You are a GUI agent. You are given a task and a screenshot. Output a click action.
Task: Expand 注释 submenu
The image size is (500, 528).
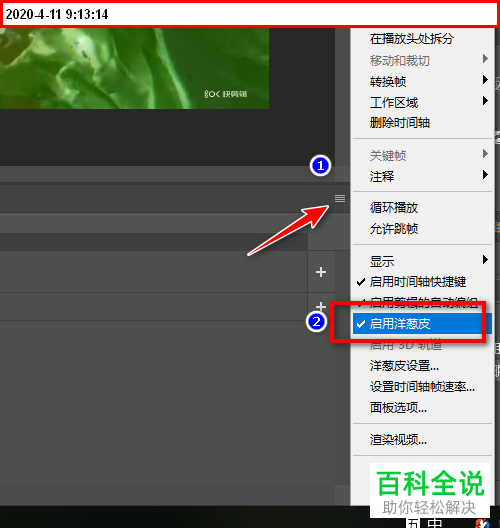point(422,176)
